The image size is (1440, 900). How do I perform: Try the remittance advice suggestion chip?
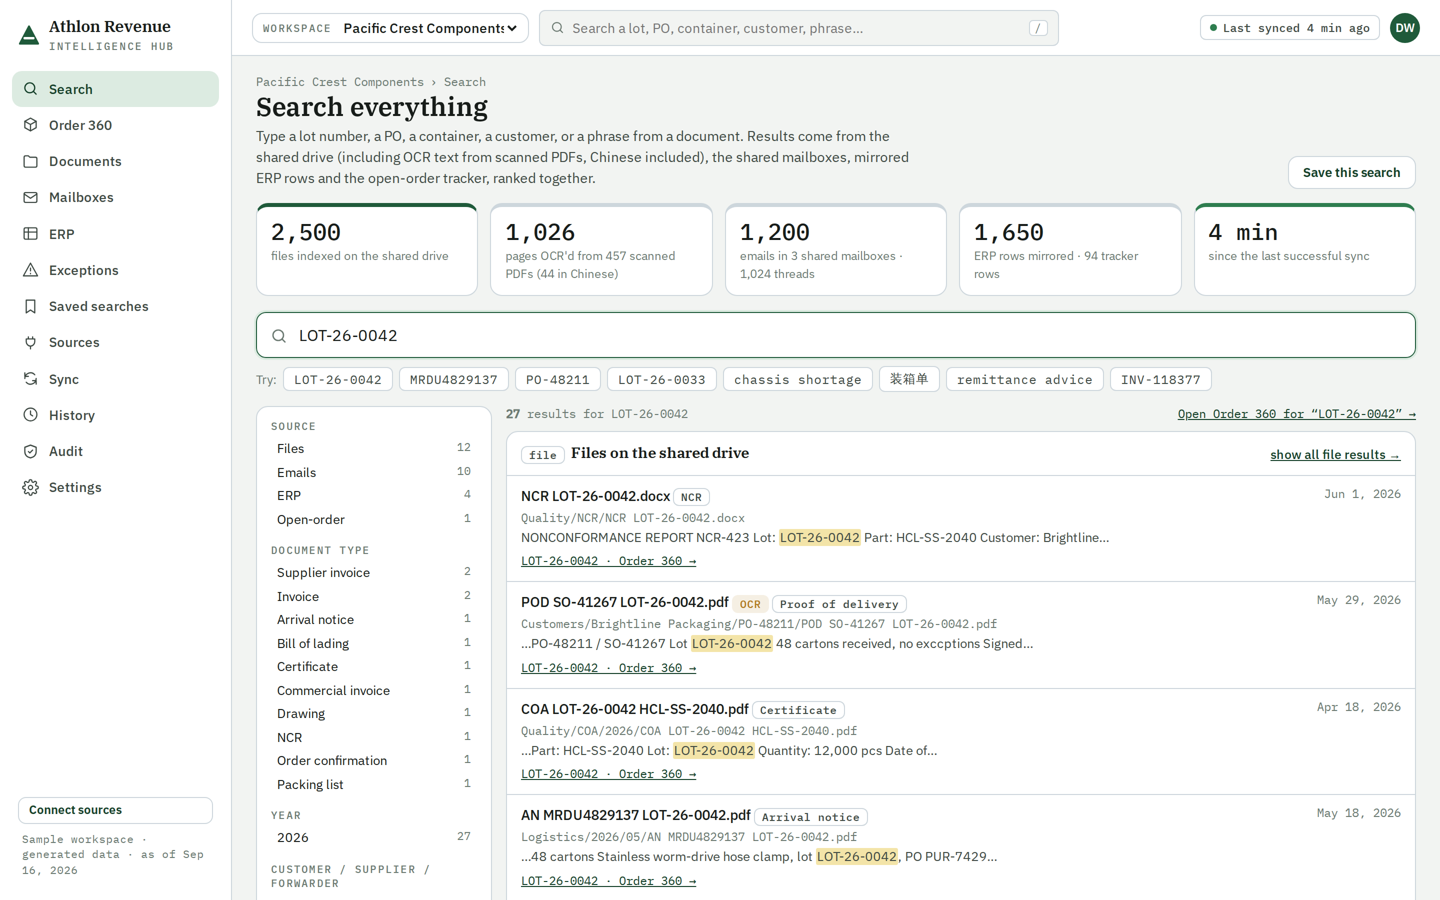pos(1024,380)
